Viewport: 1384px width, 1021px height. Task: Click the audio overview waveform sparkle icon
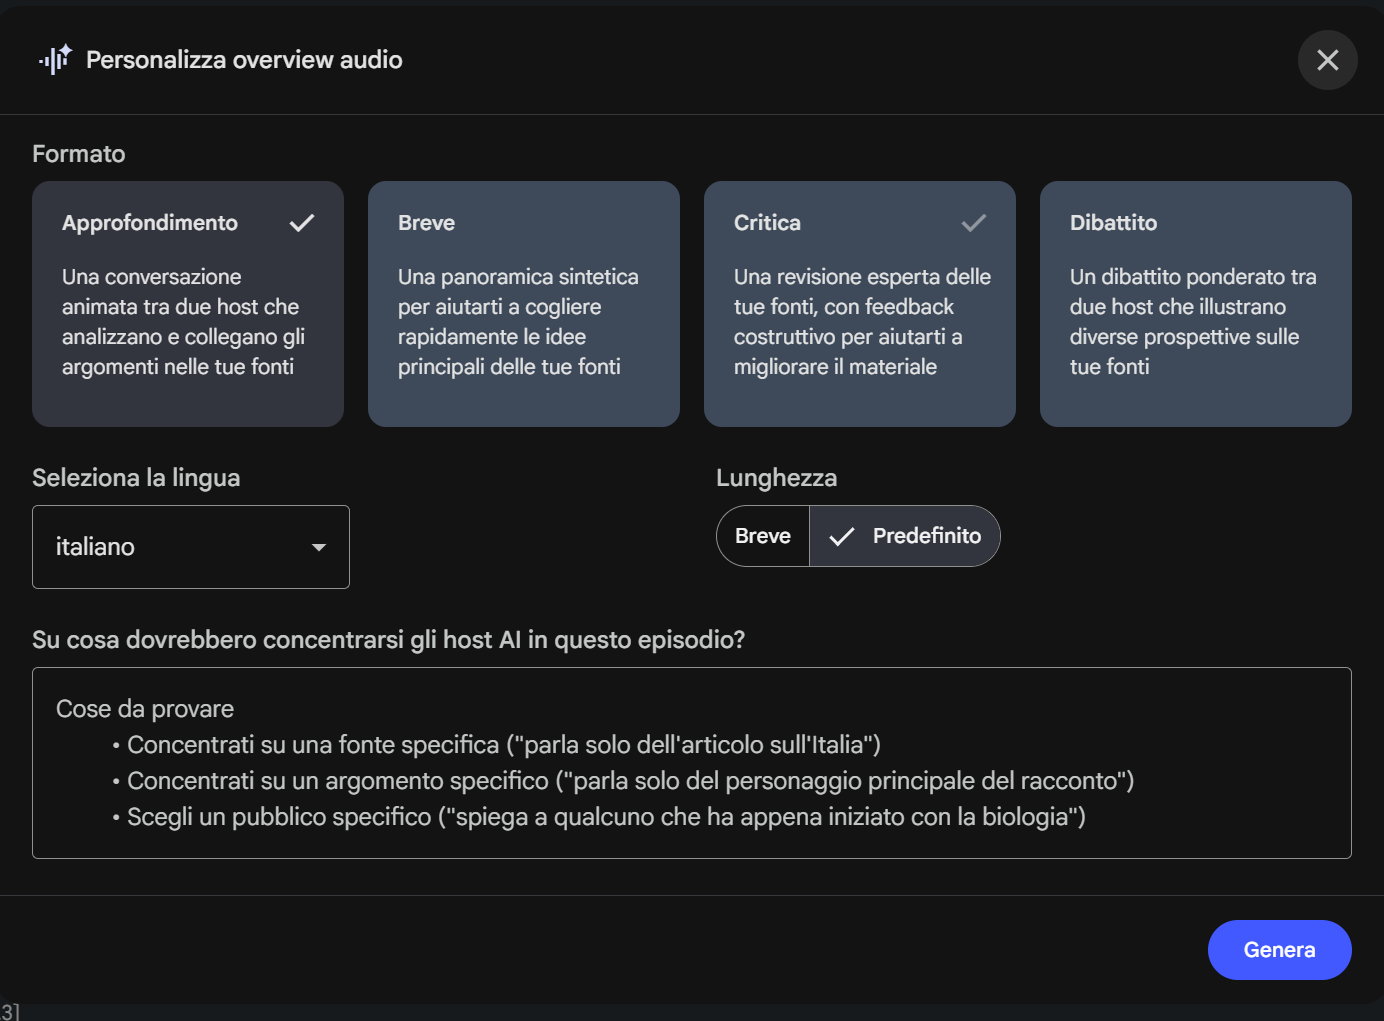(x=55, y=60)
